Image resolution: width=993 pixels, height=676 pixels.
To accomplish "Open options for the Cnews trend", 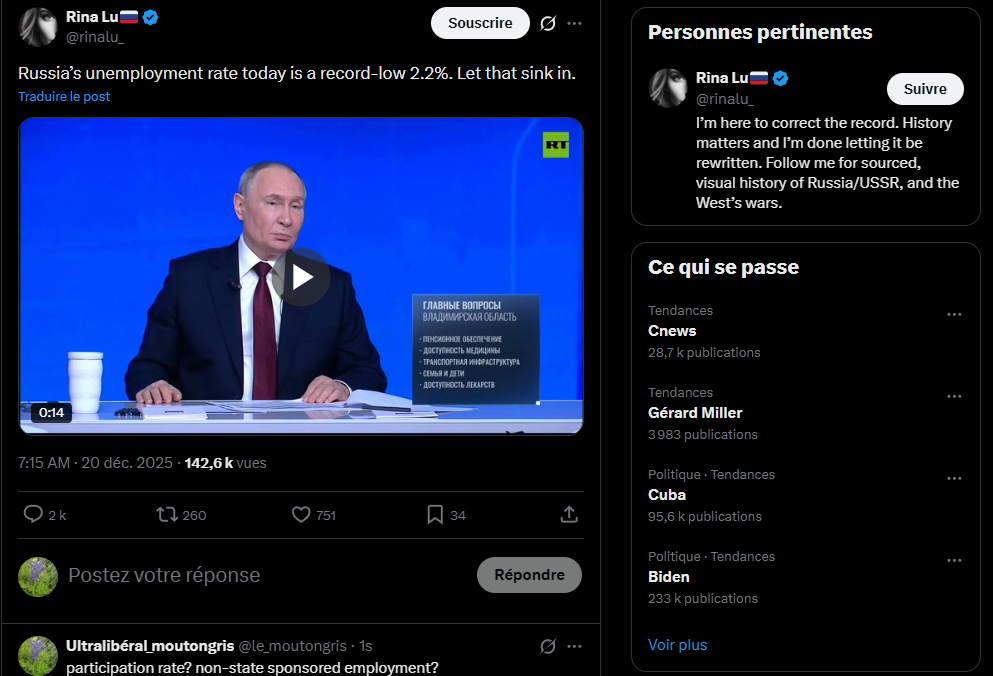I will [x=954, y=314].
